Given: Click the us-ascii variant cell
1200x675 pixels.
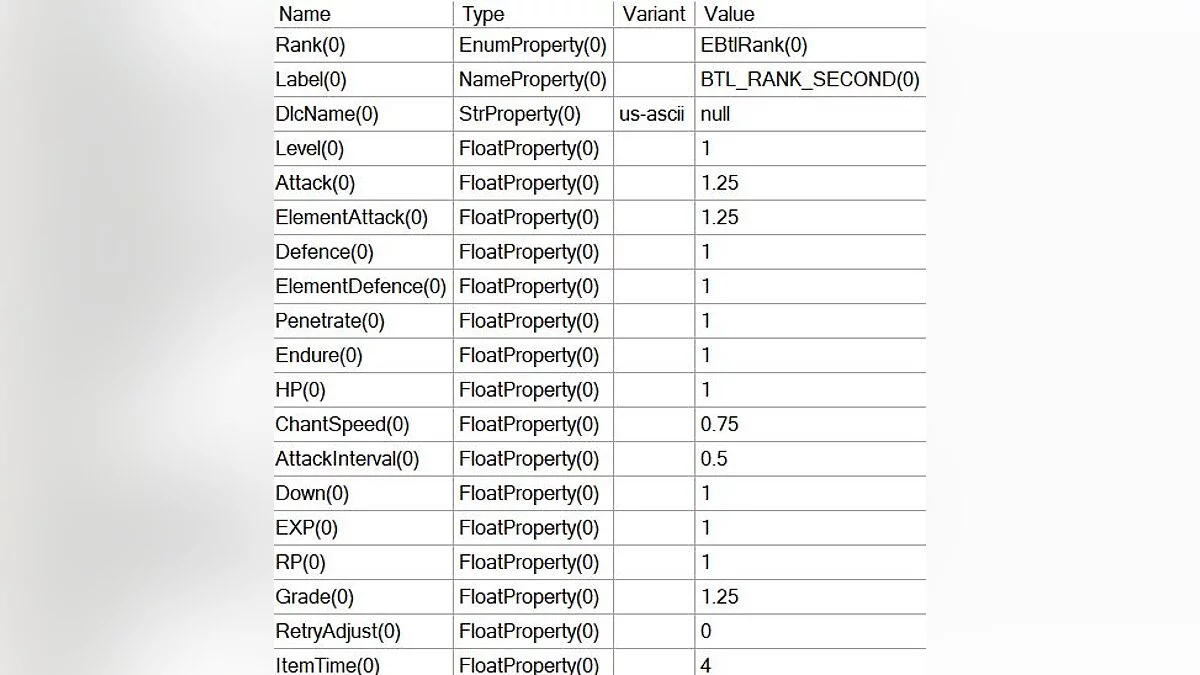Looking at the screenshot, I should (652, 114).
